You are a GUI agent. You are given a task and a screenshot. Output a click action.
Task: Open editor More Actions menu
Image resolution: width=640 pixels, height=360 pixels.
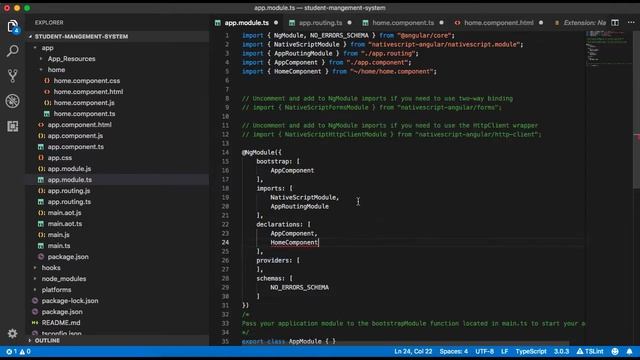[x=631, y=23]
